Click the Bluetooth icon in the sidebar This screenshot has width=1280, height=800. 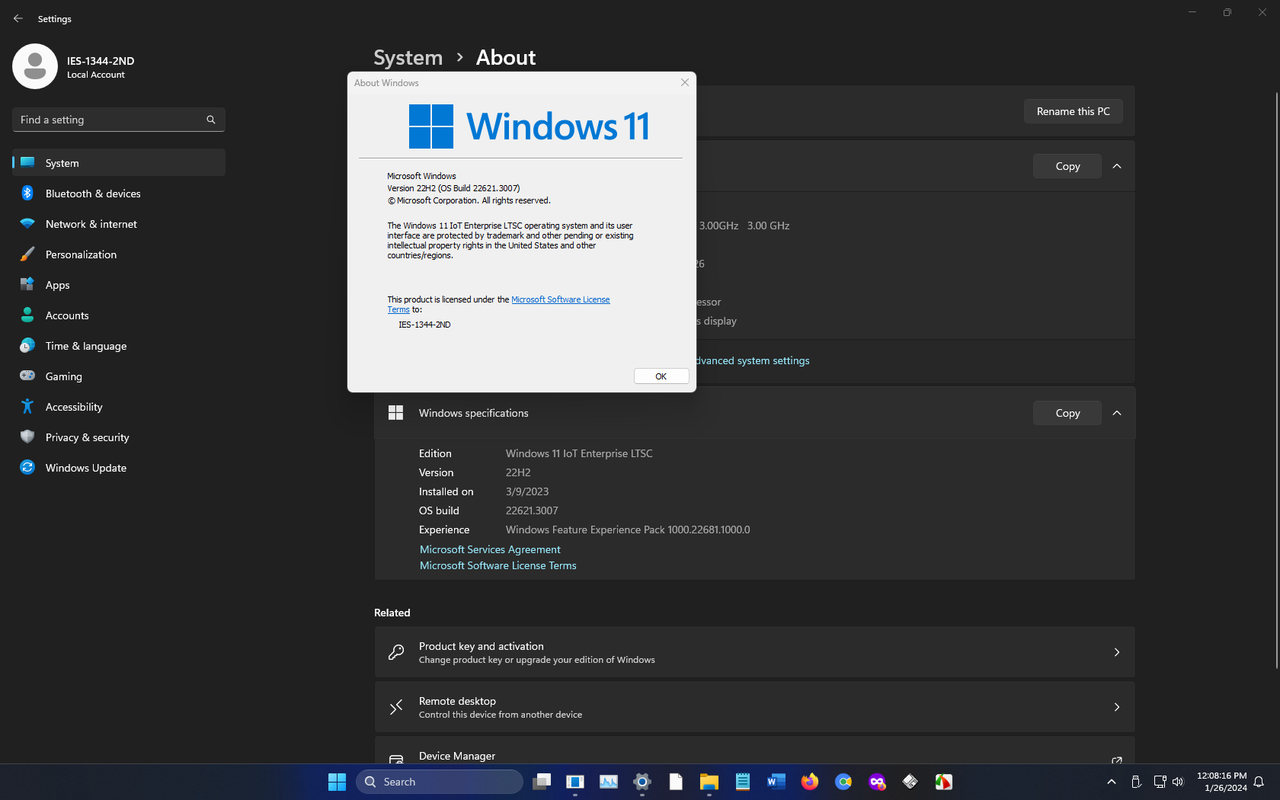click(27, 194)
